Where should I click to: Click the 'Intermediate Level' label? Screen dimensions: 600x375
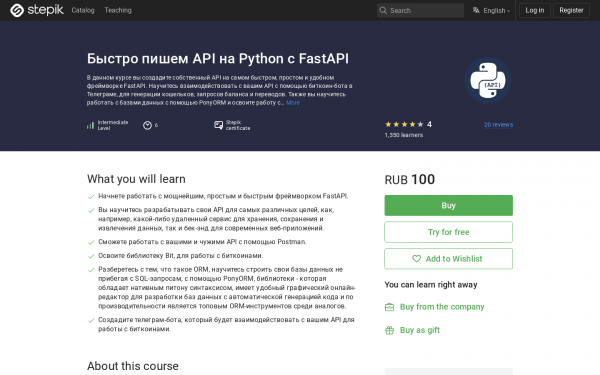(113, 125)
